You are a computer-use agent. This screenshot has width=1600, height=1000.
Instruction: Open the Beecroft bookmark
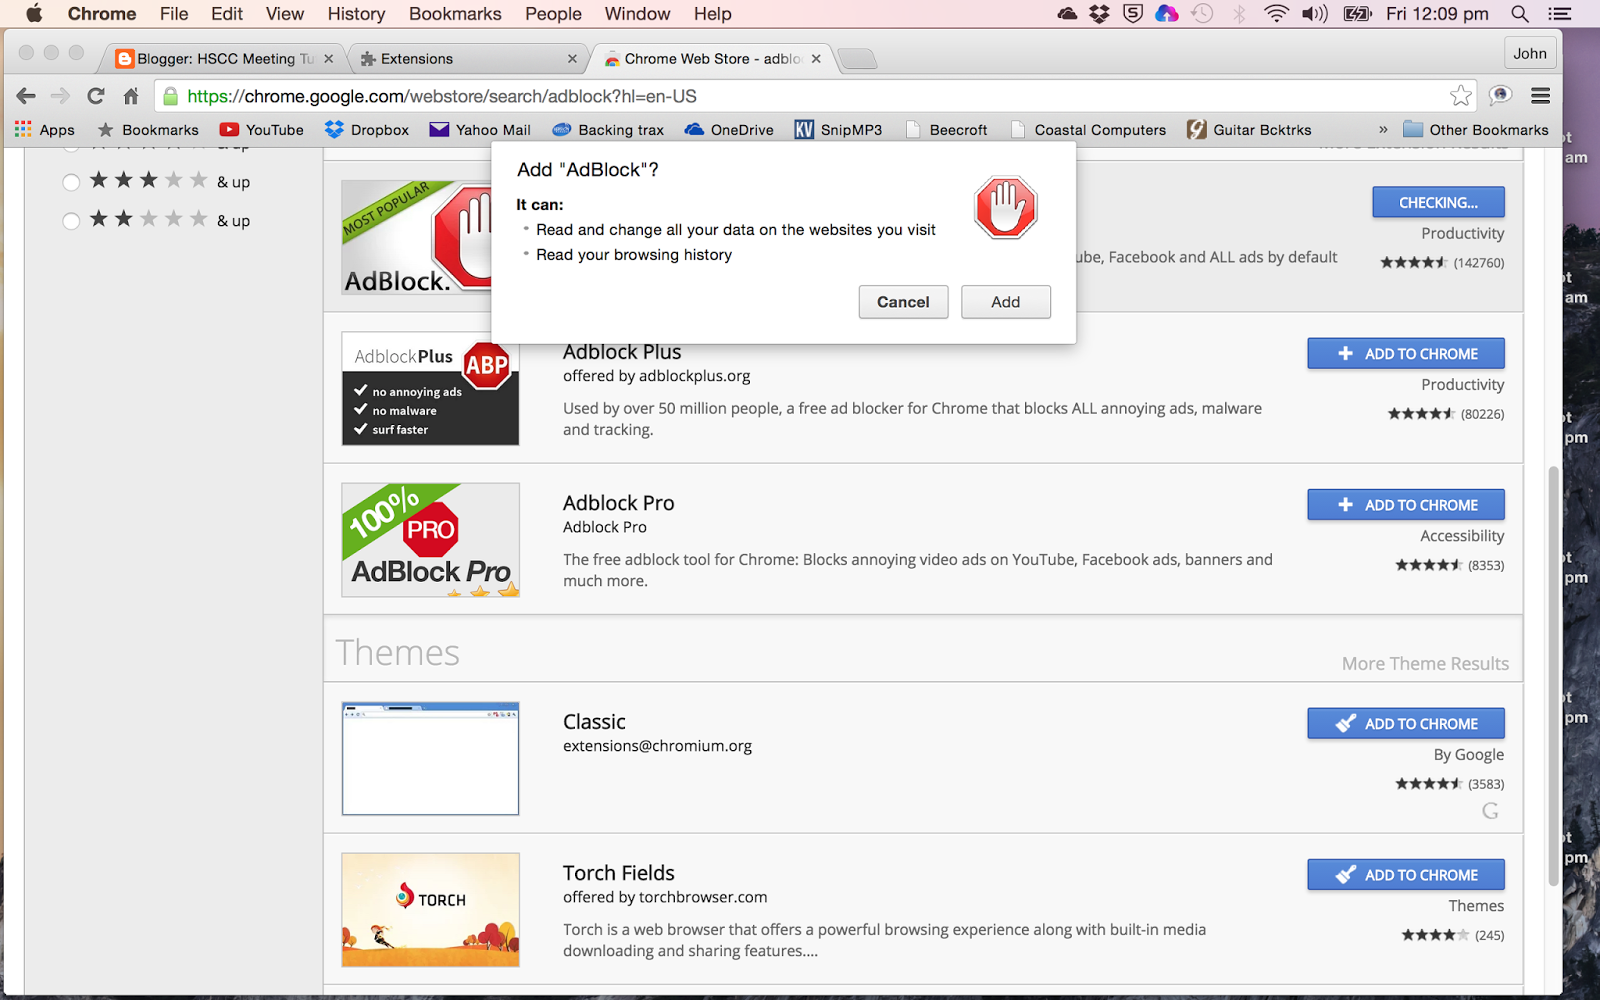(x=946, y=130)
